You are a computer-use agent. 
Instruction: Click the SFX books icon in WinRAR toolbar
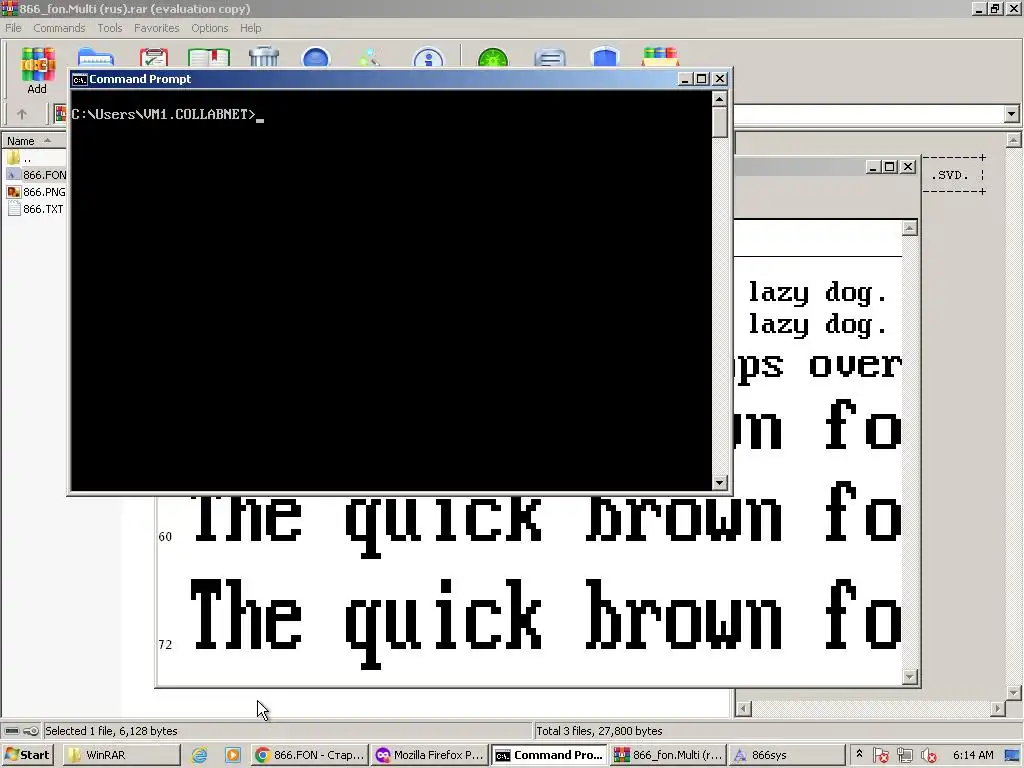(x=660, y=57)
